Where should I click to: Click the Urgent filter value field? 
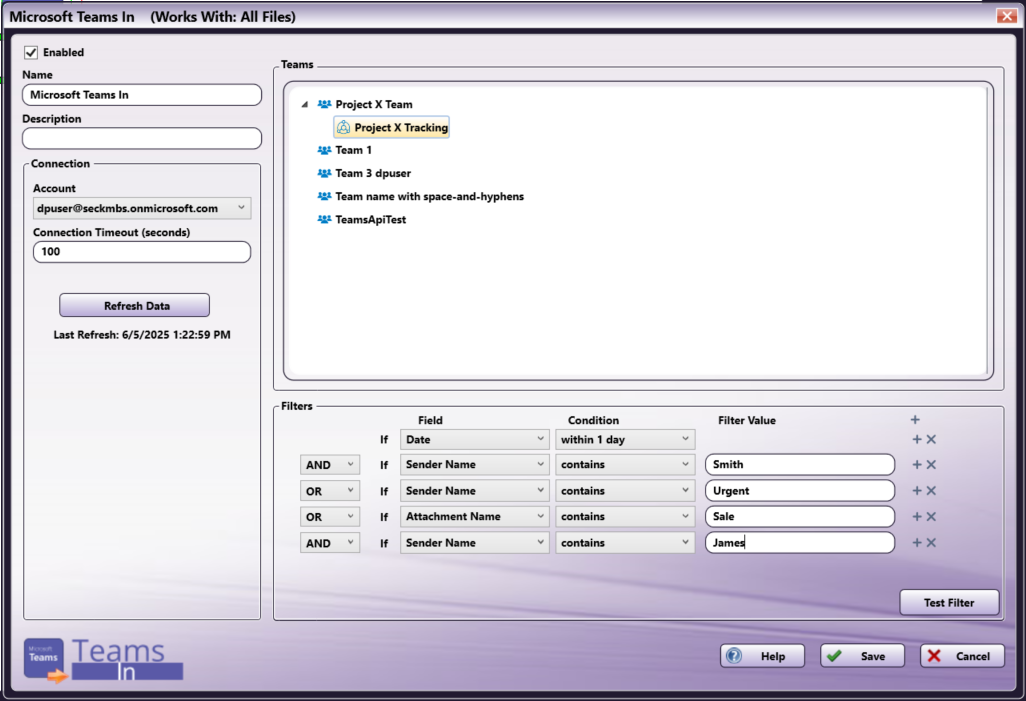(x=800, y=491)
